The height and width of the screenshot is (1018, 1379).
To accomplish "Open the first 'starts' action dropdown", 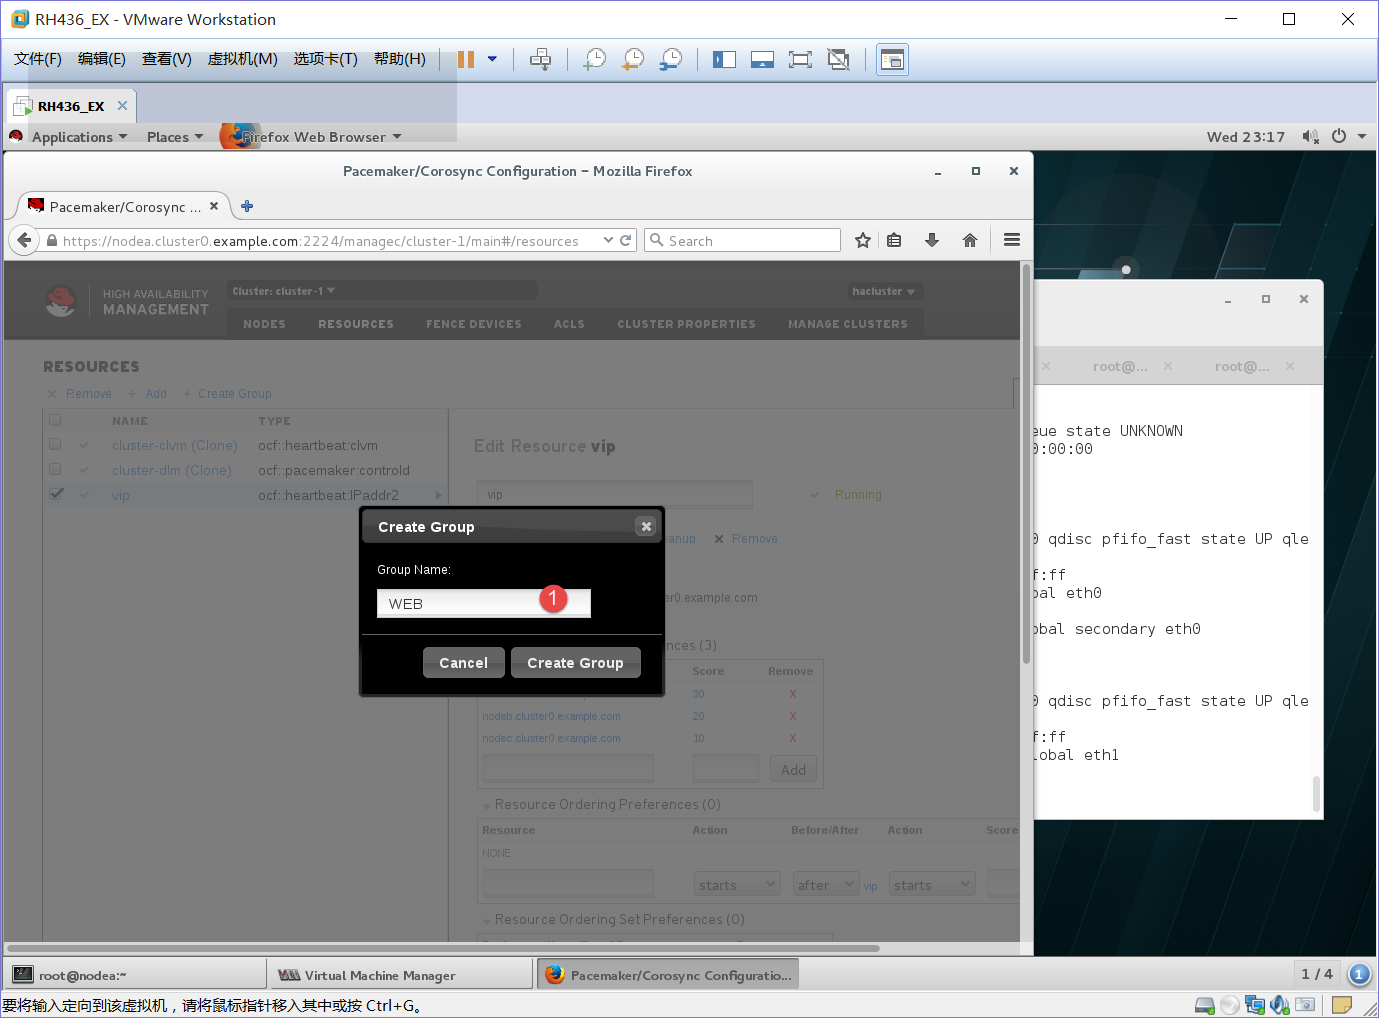I will click(x=737, y=885).
